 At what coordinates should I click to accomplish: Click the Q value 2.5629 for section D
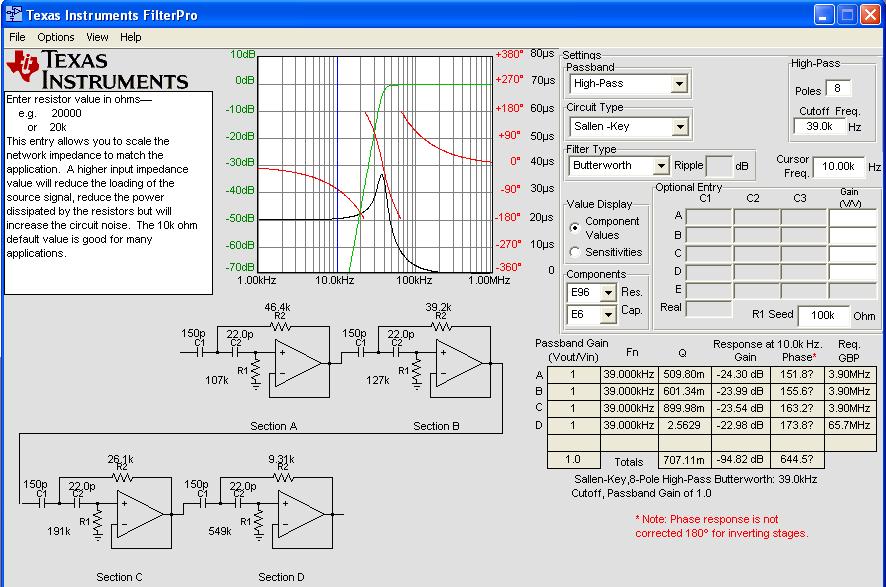tap(684, 425)
